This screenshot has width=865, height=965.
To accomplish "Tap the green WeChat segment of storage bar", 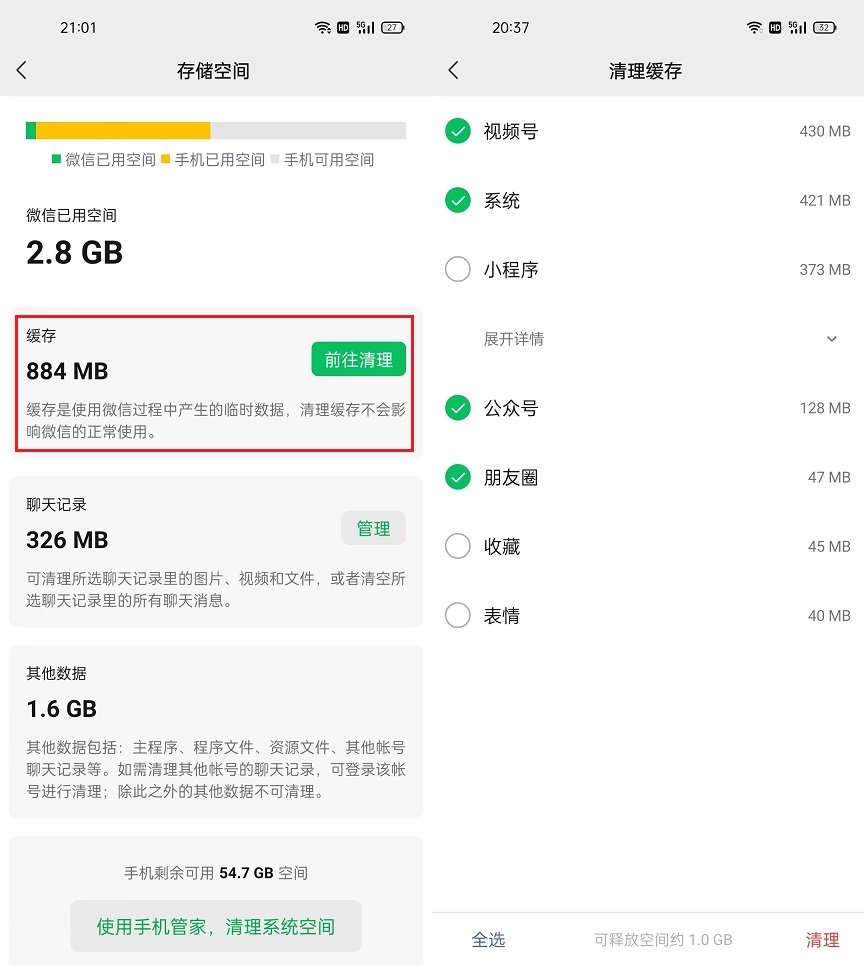I will coord(31,130).
